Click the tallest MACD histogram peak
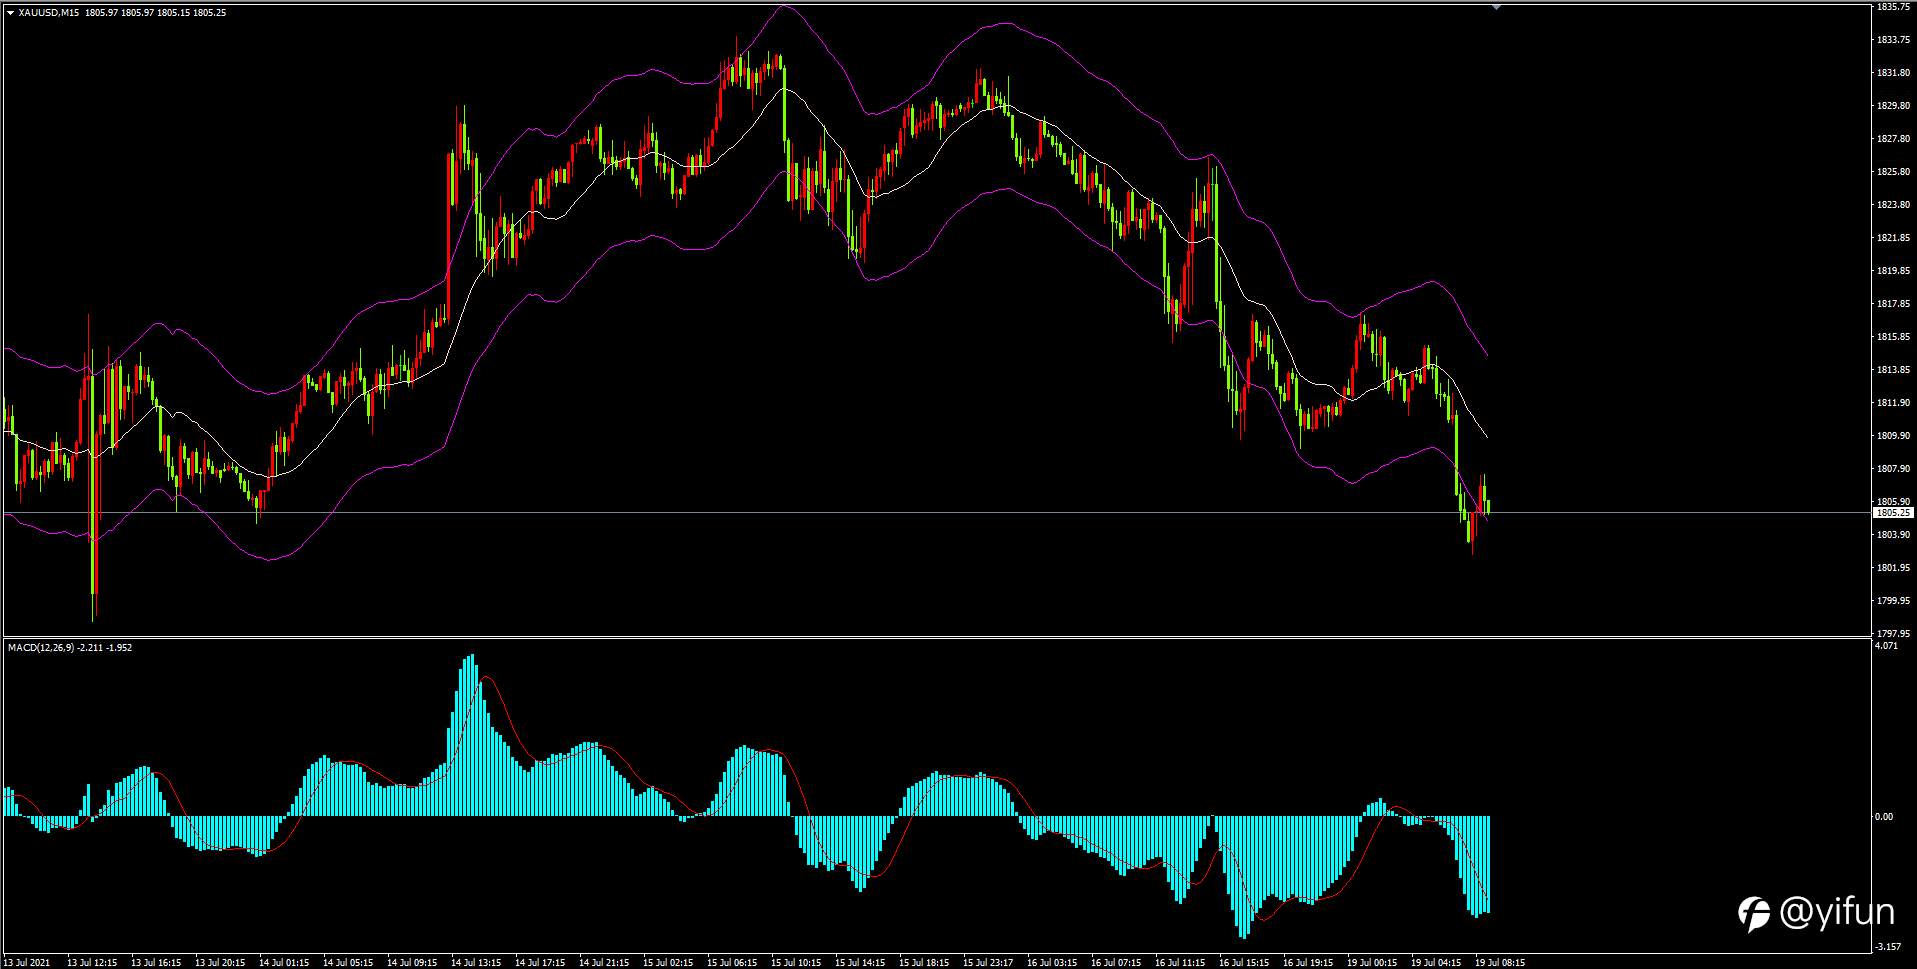 point(472,735)
